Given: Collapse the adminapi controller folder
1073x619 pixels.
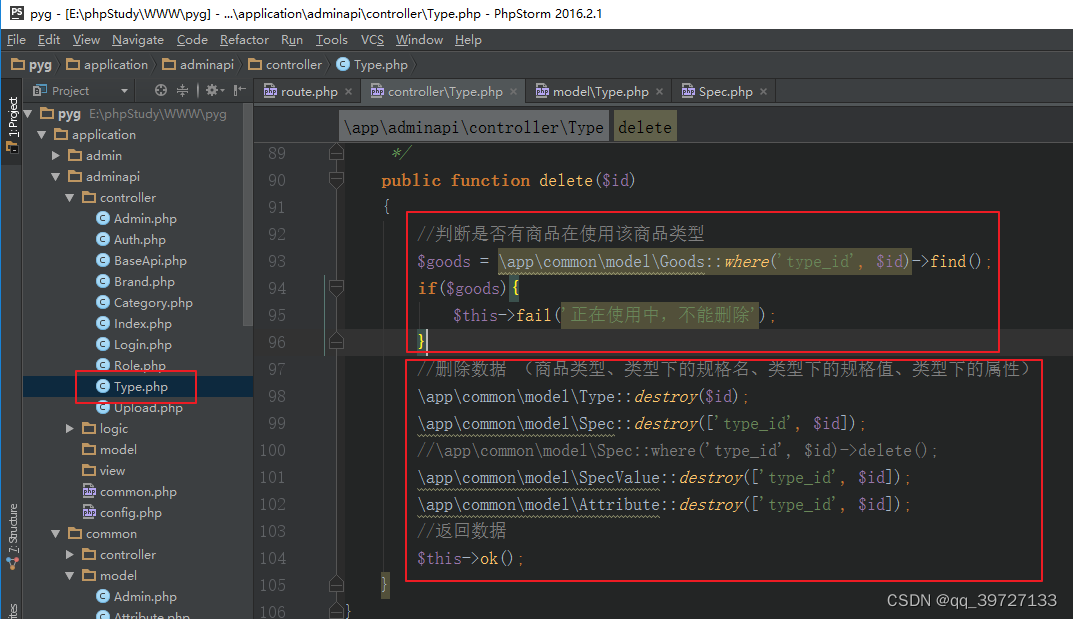Looking at the screenshot, I should coord(70,198).
